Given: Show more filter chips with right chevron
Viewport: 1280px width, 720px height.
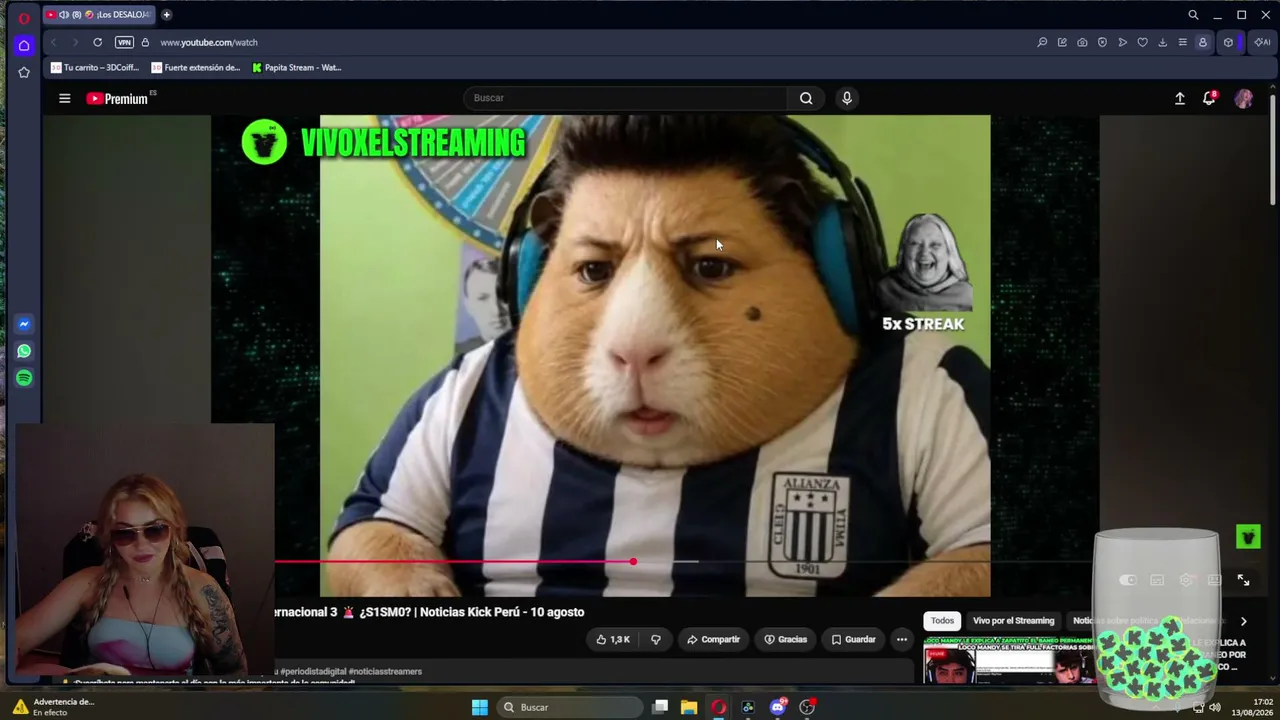Looking at the screenshot, I should tap(1244, 621).
